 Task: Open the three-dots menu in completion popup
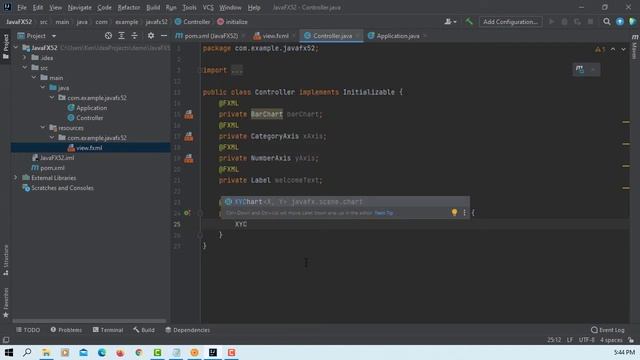pyautogui.click(x=464, y=212)
